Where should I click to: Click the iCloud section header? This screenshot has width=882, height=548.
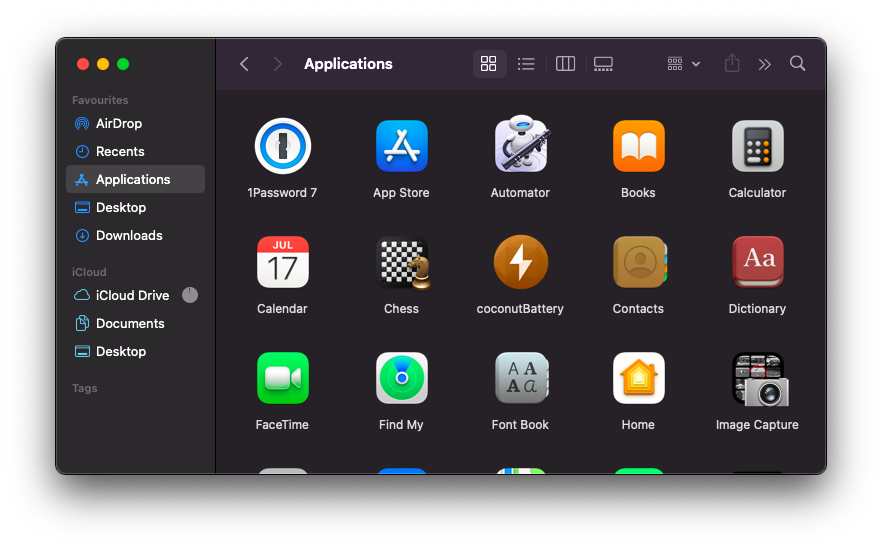click(x=89, y=272)
